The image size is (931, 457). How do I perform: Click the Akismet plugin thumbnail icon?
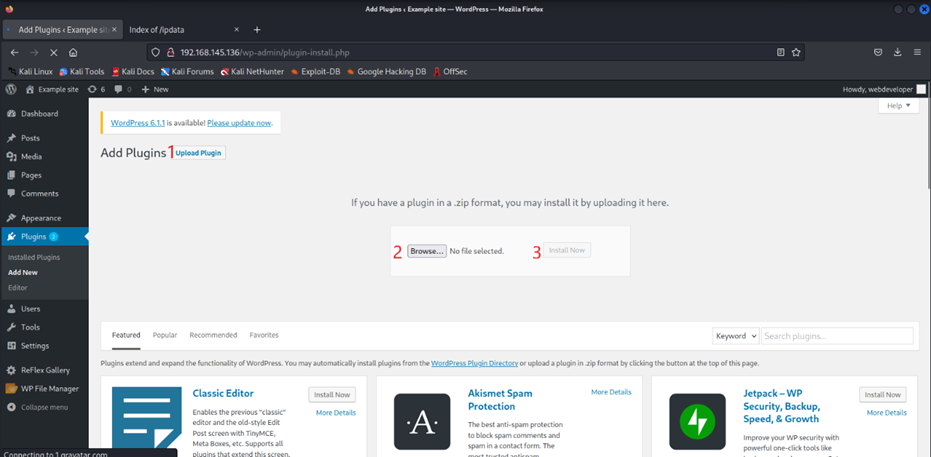coord(422,421)
